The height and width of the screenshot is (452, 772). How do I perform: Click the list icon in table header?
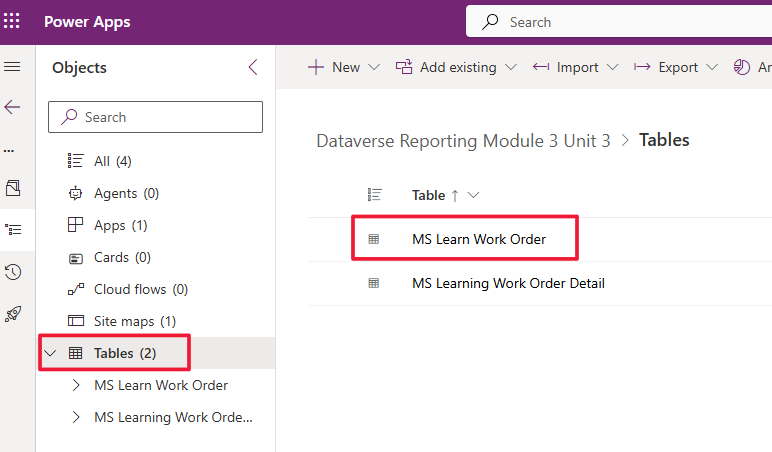[375, 195]
